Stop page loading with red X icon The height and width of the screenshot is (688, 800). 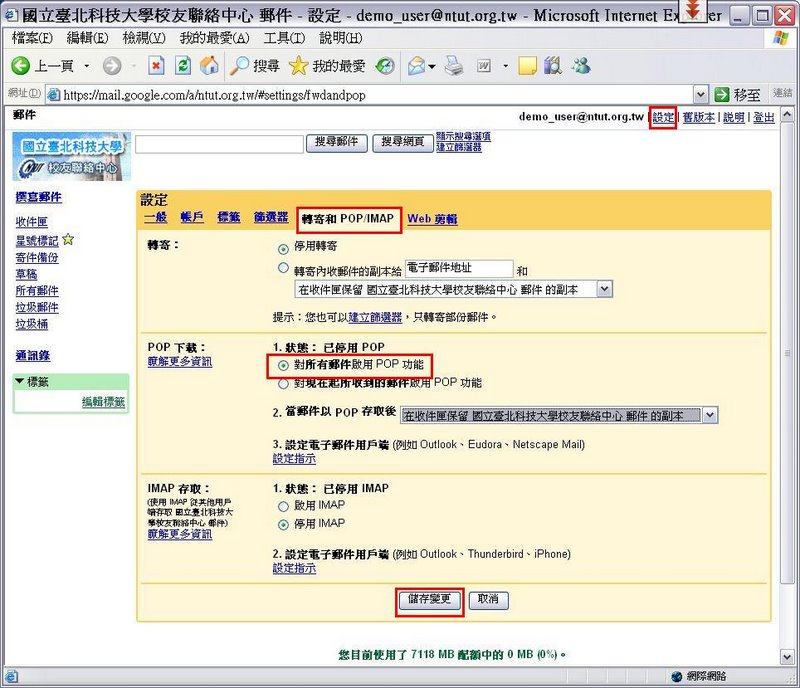point(156,65)
